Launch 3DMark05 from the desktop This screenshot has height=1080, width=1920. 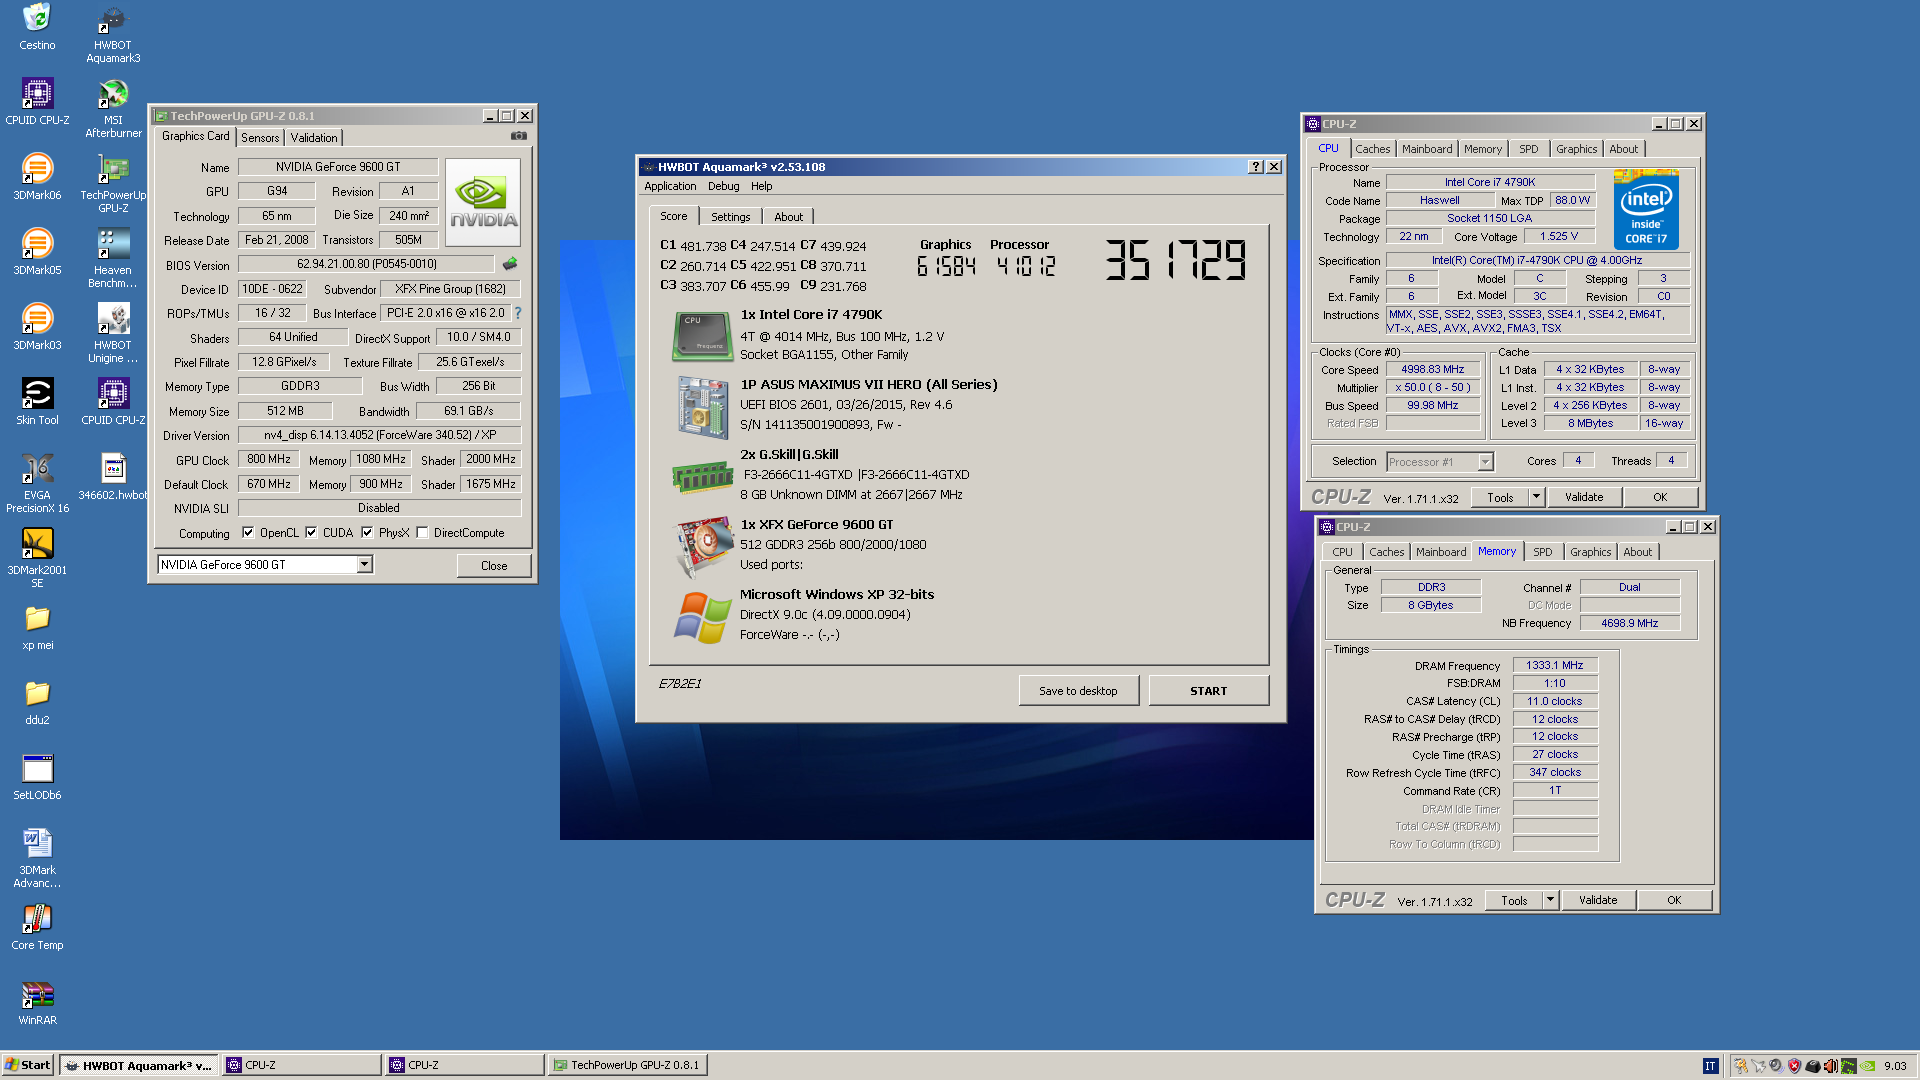37,251
